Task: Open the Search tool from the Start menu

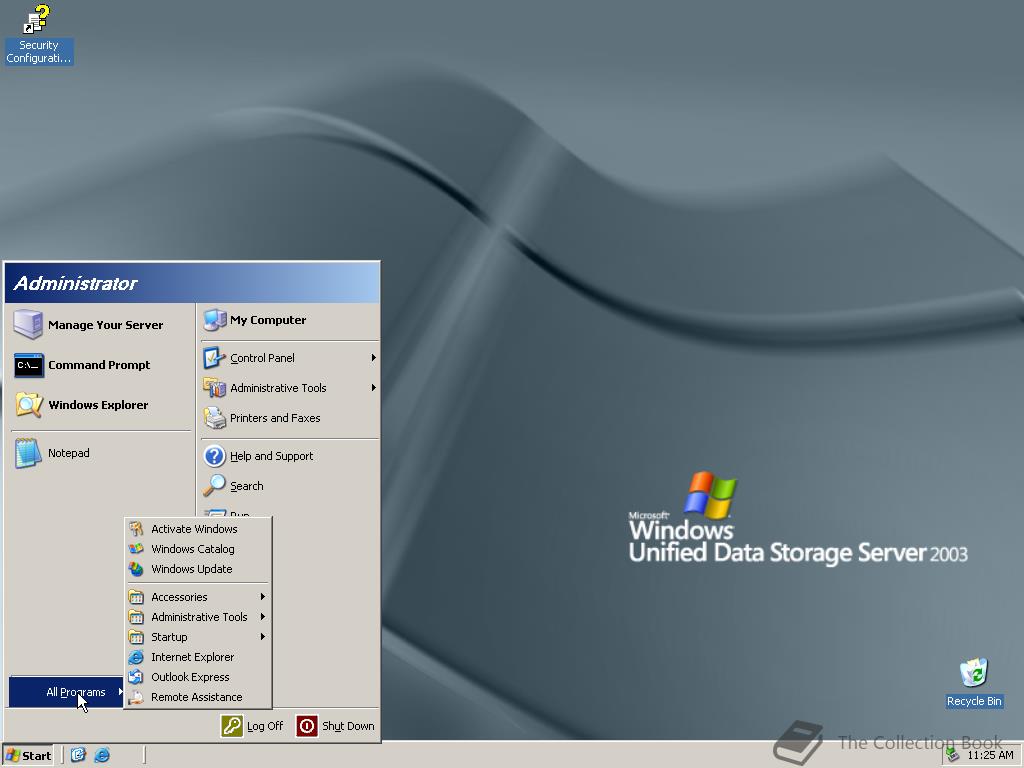Action: 246,486
